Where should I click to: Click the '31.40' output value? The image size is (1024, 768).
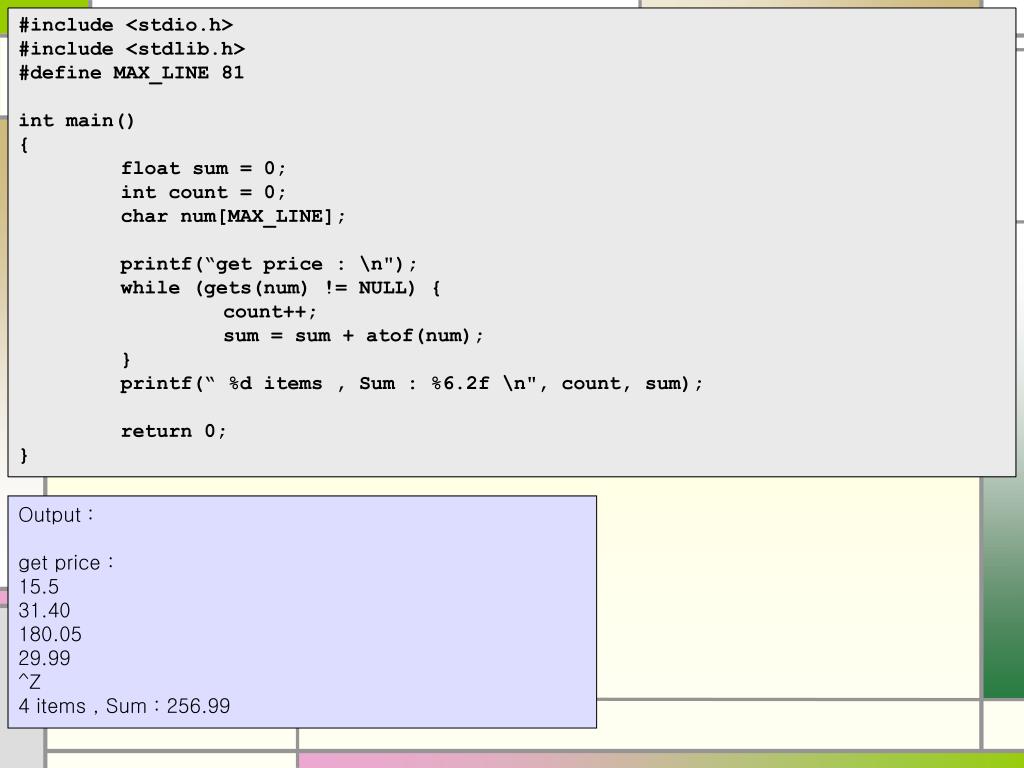point(44,611)
